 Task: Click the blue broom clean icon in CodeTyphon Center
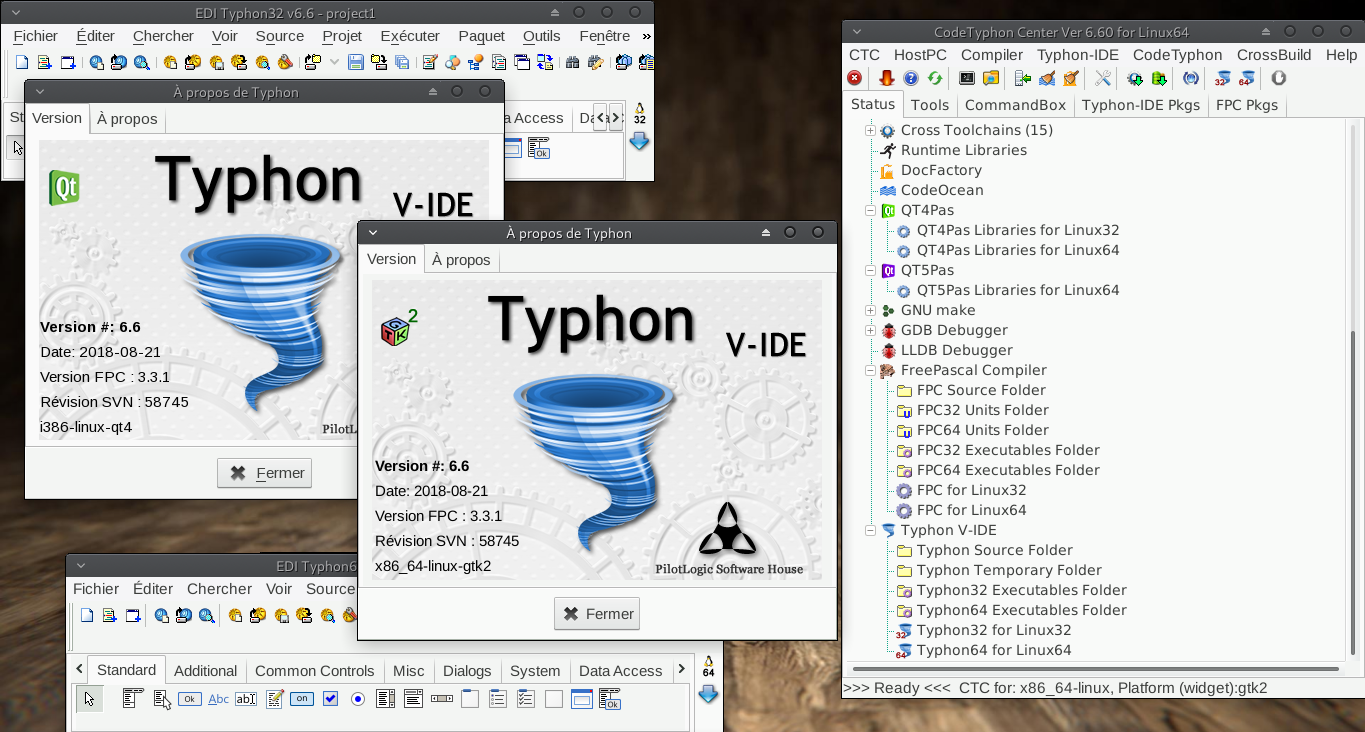click(1047, 78)
